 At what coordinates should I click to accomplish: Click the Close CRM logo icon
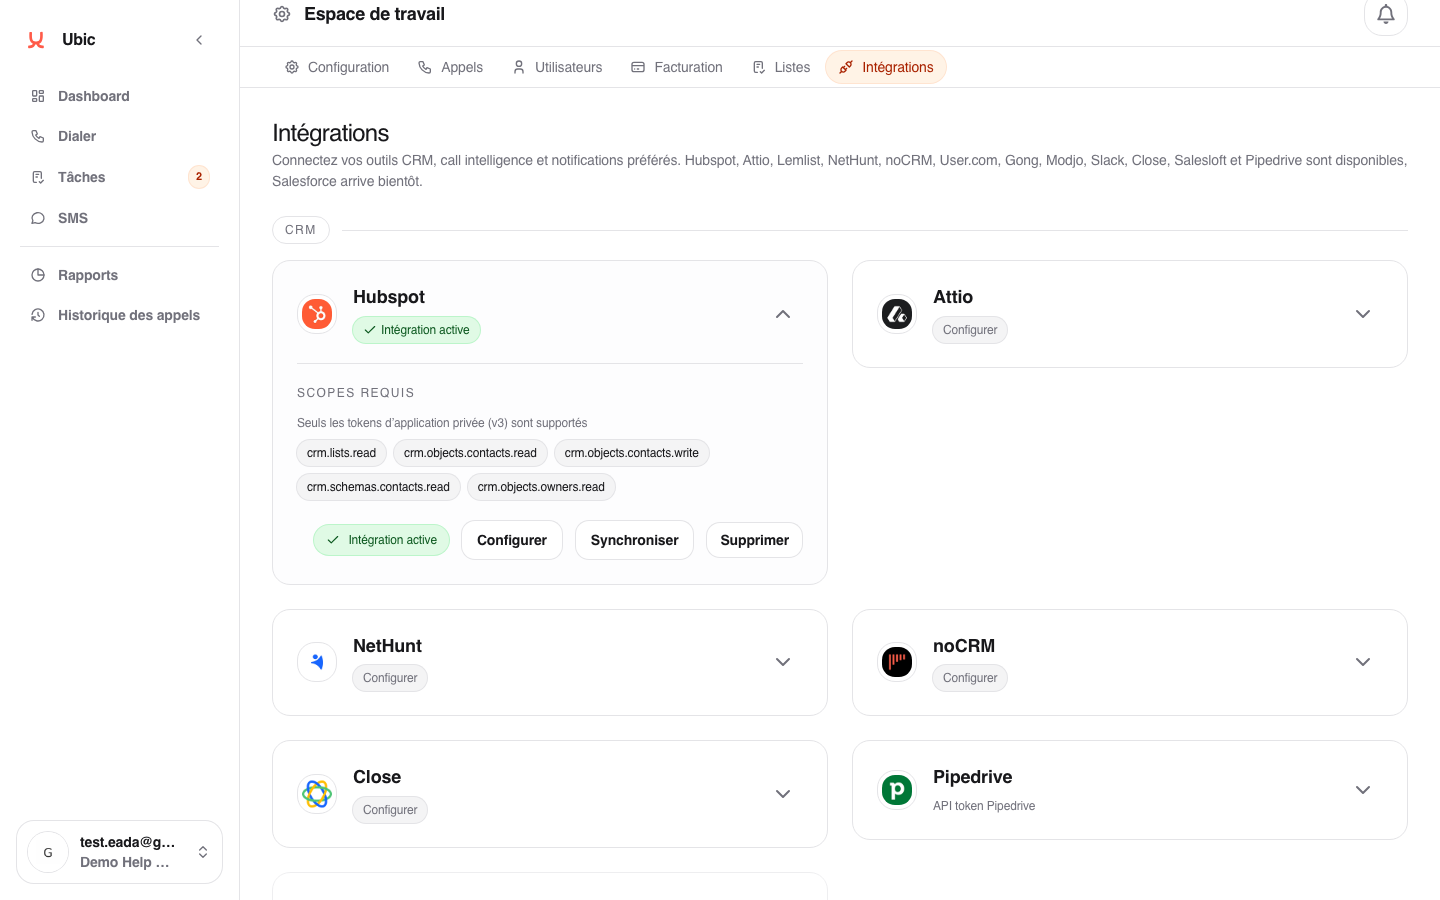pos(317,794)
